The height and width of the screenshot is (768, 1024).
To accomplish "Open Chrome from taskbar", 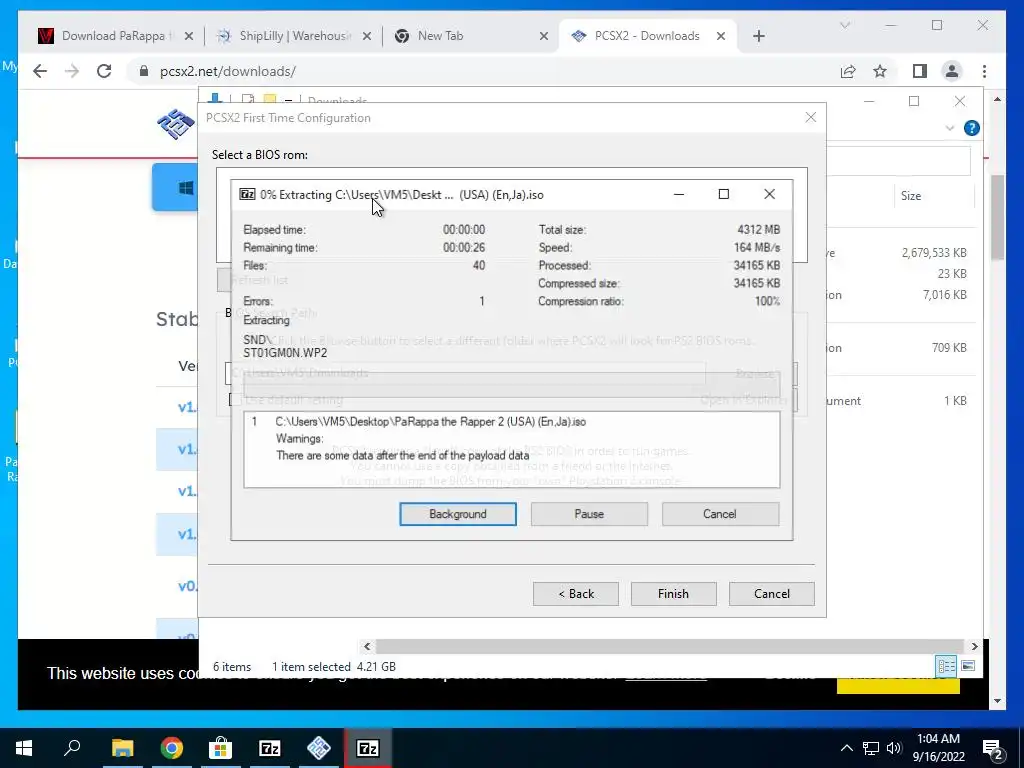I will [x=171, y=748].
